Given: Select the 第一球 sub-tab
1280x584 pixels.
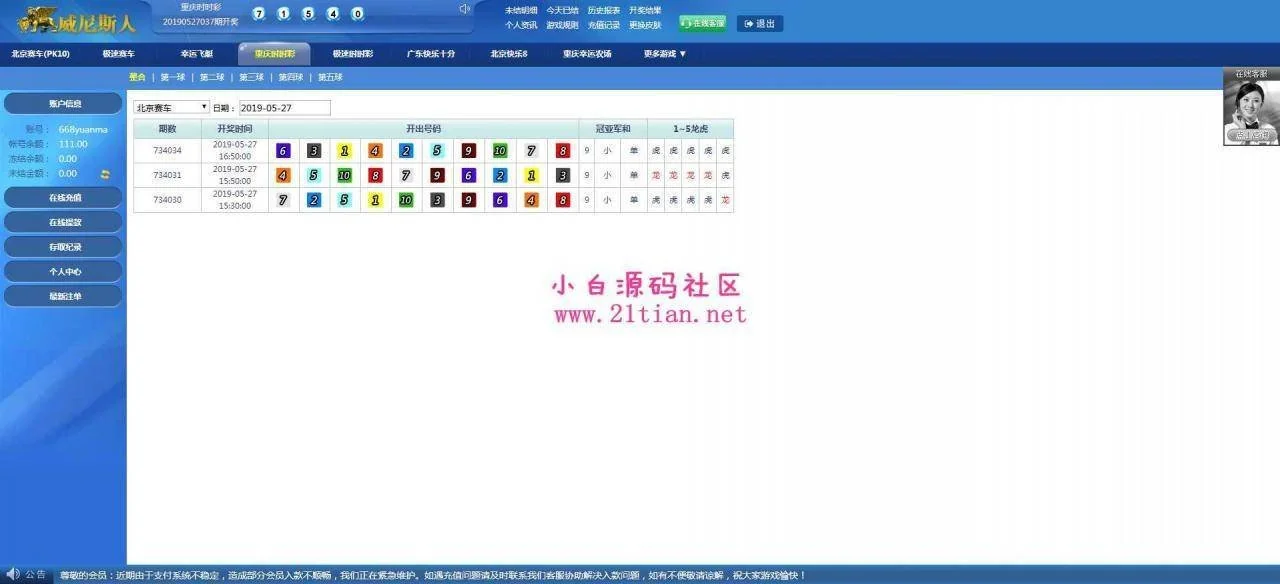Looking at the screenshot, I should click(x=173, y=77).
